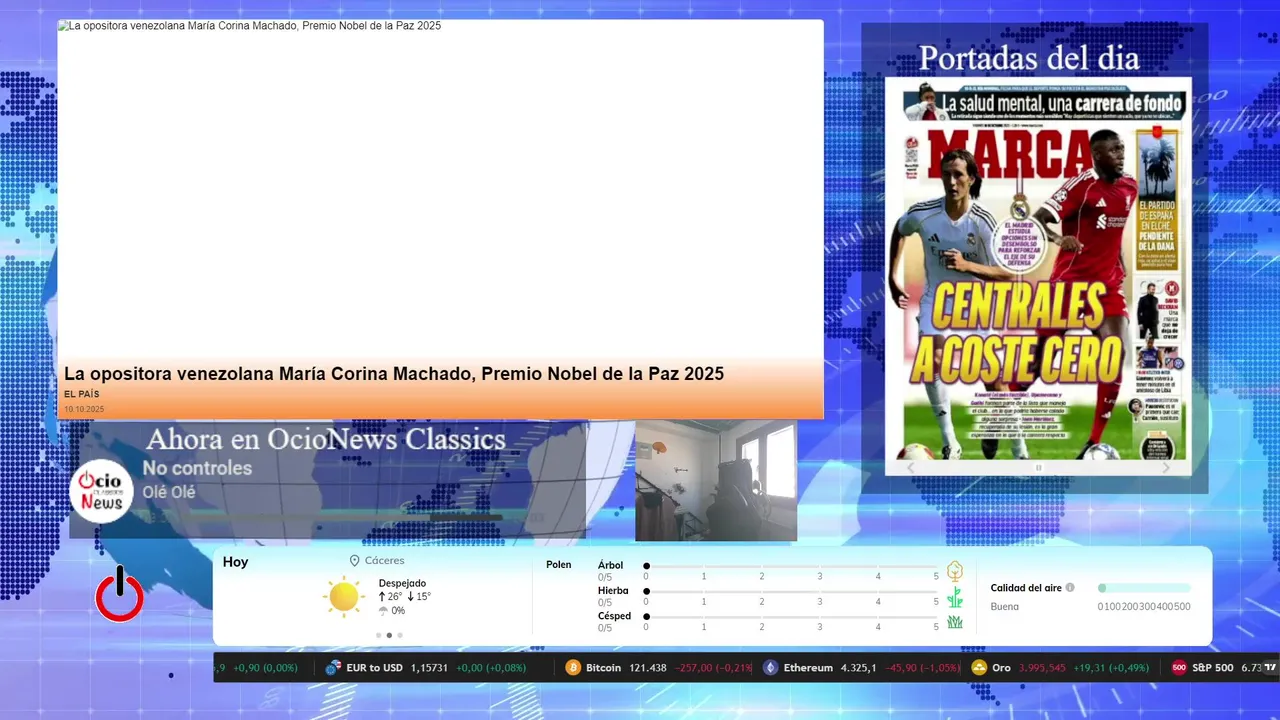Click the Hierba grass pollen icon
Viewport: 1280px width, 720px height.
(955, 597)
